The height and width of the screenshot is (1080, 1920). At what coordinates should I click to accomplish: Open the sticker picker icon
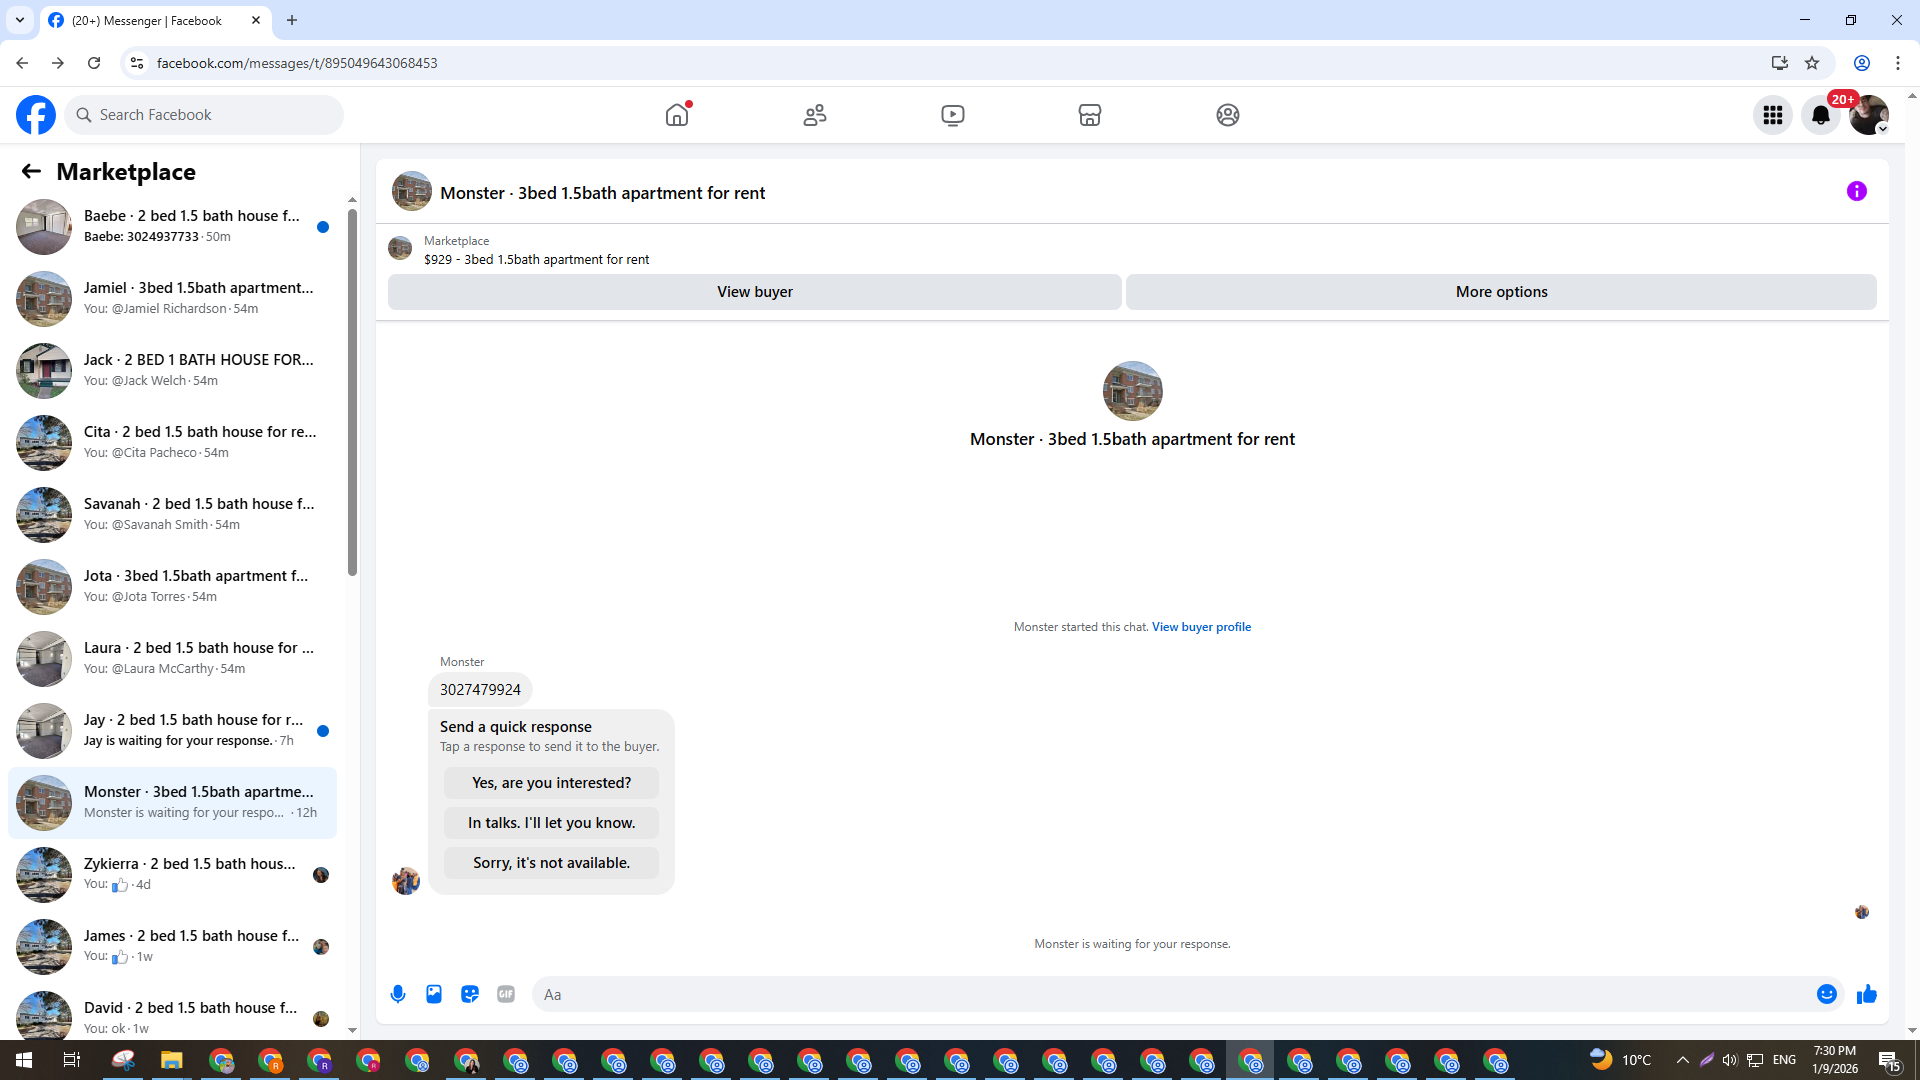[x=470, y=994]
